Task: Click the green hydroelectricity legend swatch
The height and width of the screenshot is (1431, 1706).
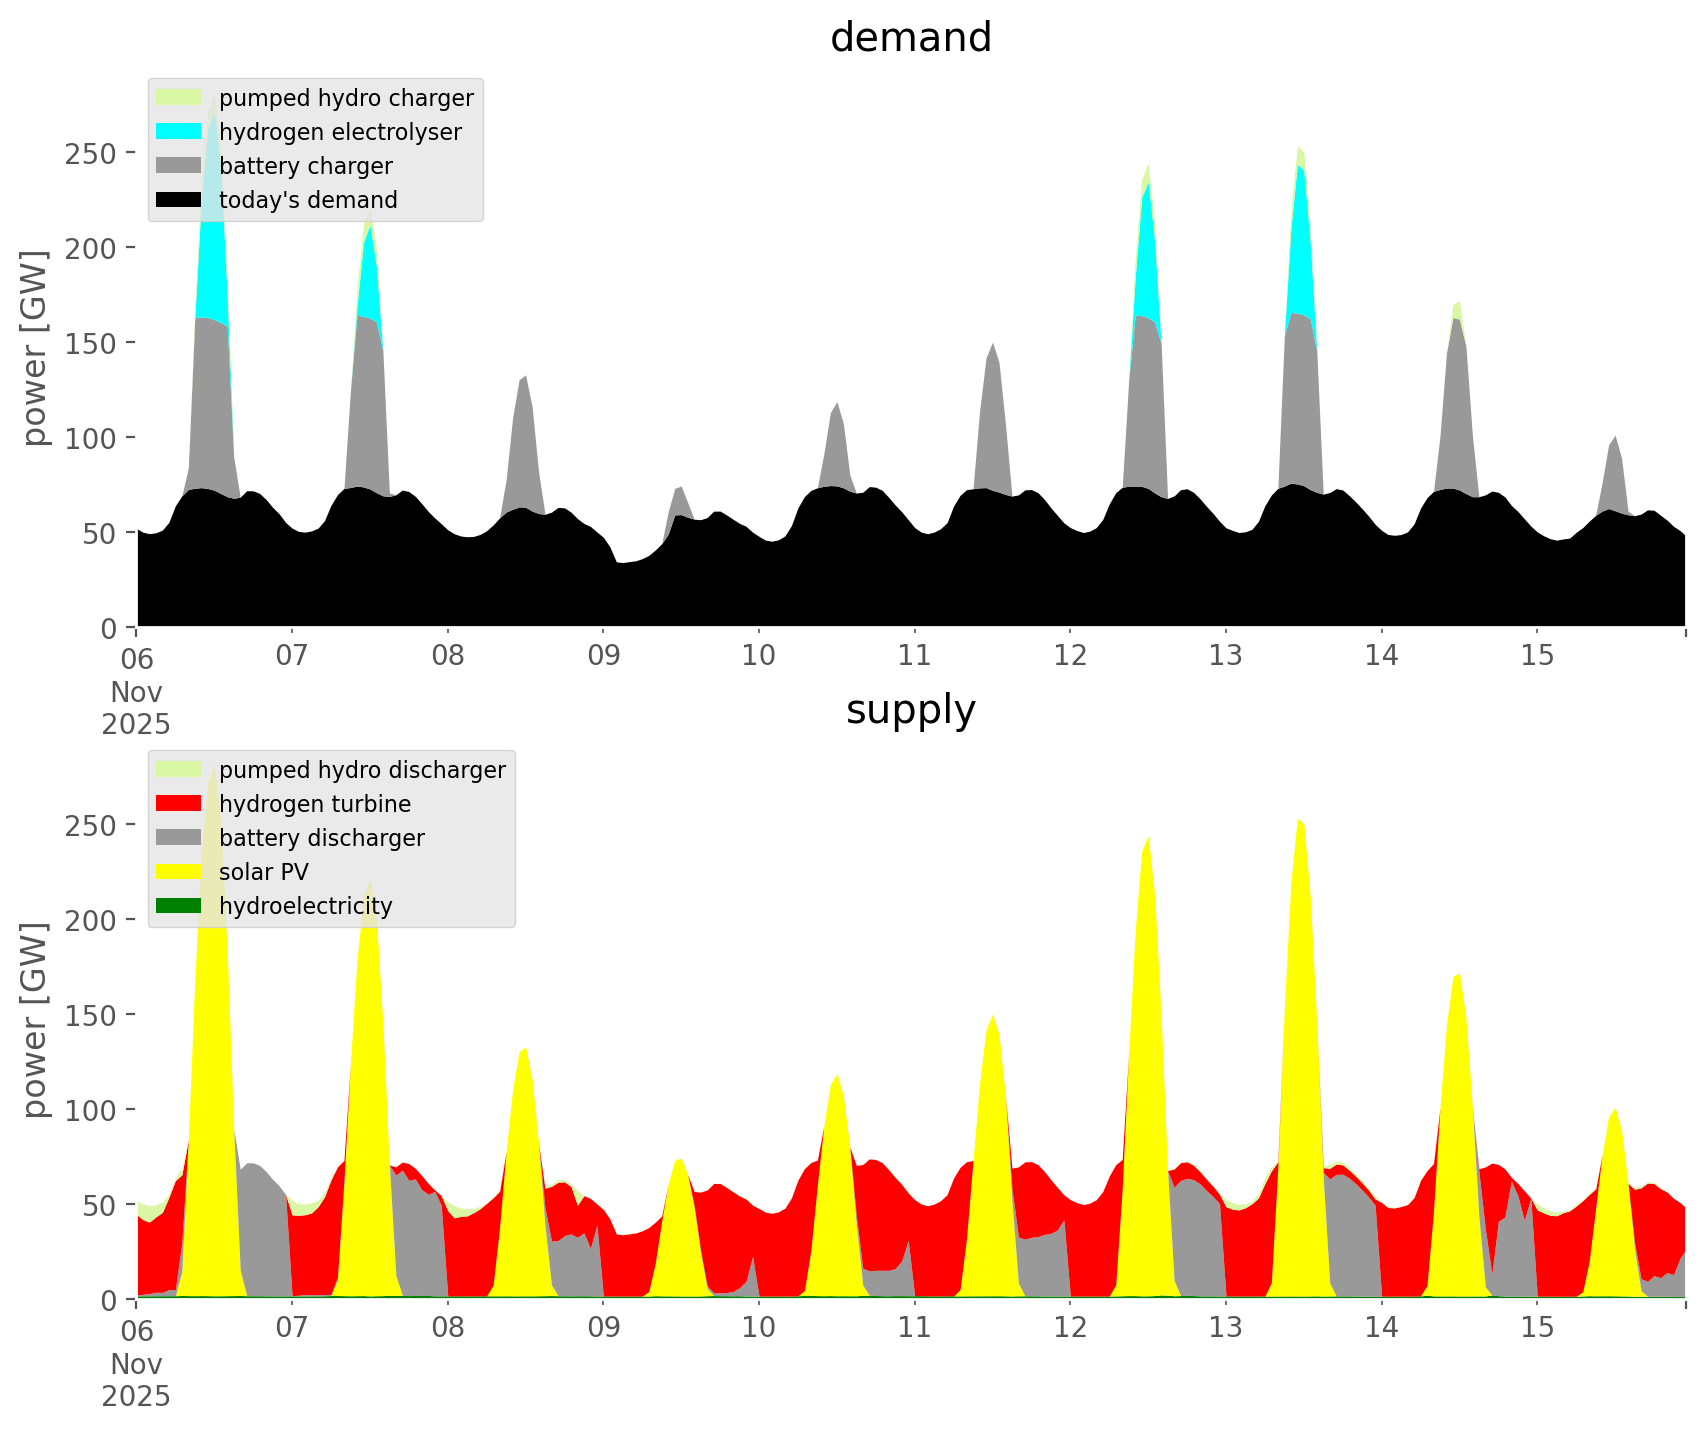Action: 179,906
